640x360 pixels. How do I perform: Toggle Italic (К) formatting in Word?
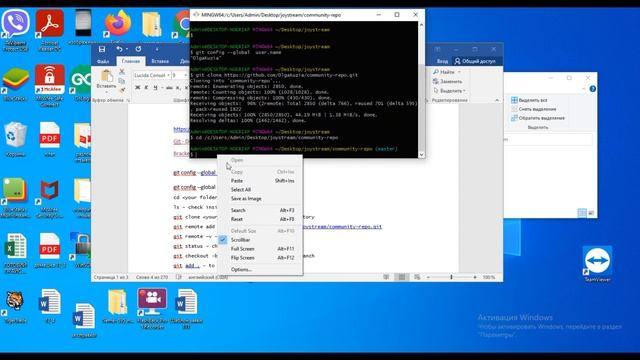click(x=146, y=88)
